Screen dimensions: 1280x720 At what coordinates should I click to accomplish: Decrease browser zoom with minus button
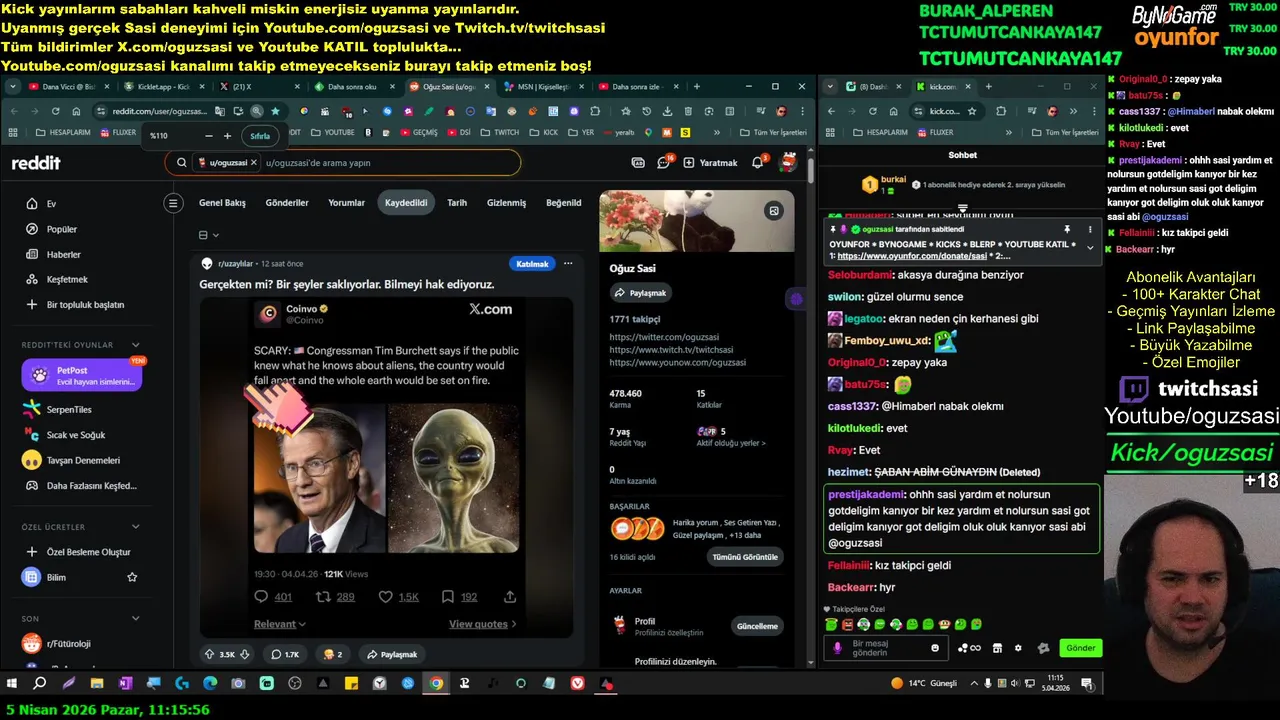click(208, 136)
